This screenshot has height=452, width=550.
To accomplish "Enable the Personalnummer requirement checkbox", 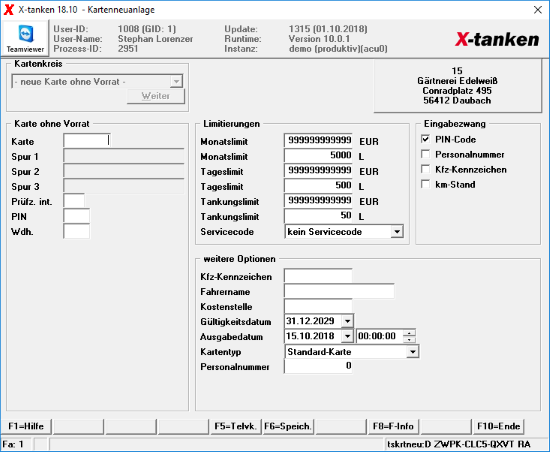I will click(x=425, y=154).
